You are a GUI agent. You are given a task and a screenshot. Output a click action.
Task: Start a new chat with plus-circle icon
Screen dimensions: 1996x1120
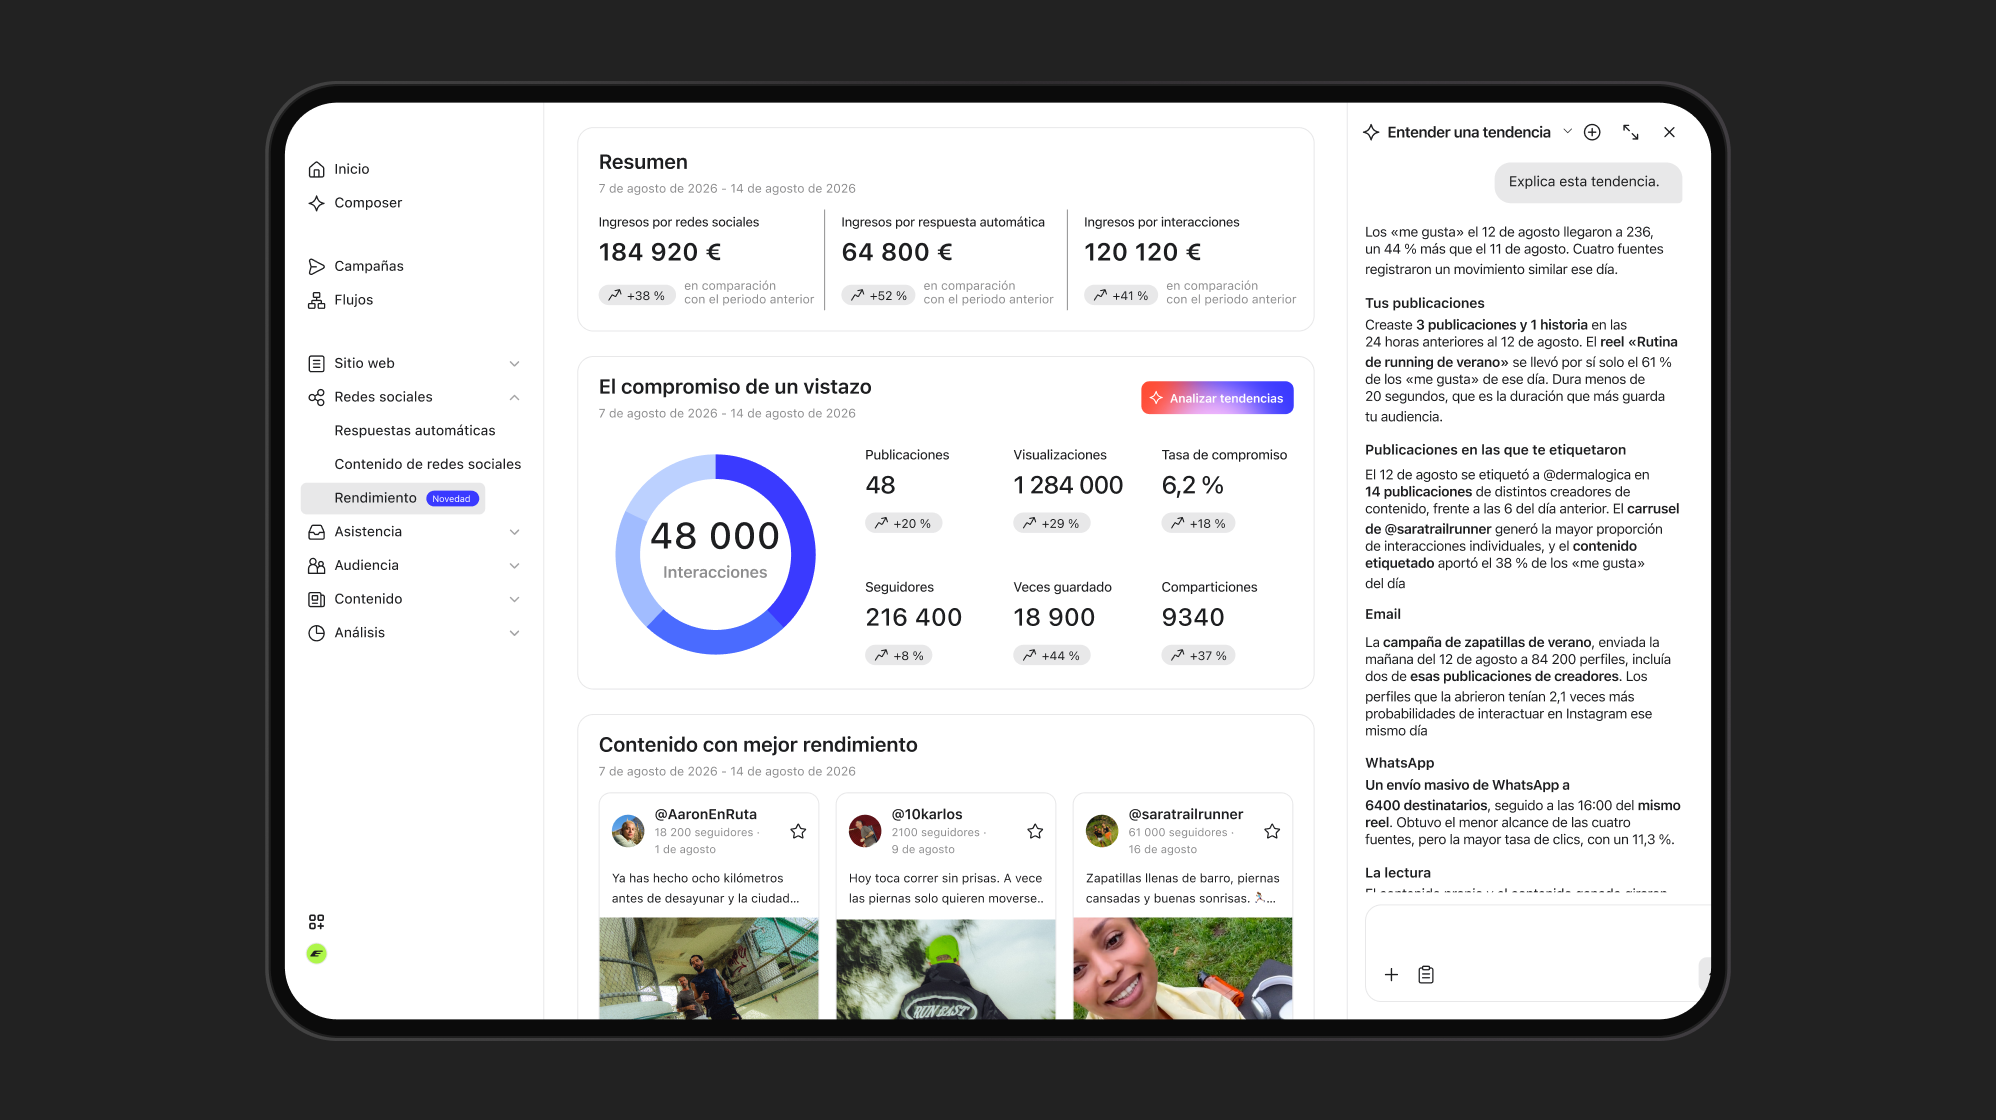click(1592, 132)
